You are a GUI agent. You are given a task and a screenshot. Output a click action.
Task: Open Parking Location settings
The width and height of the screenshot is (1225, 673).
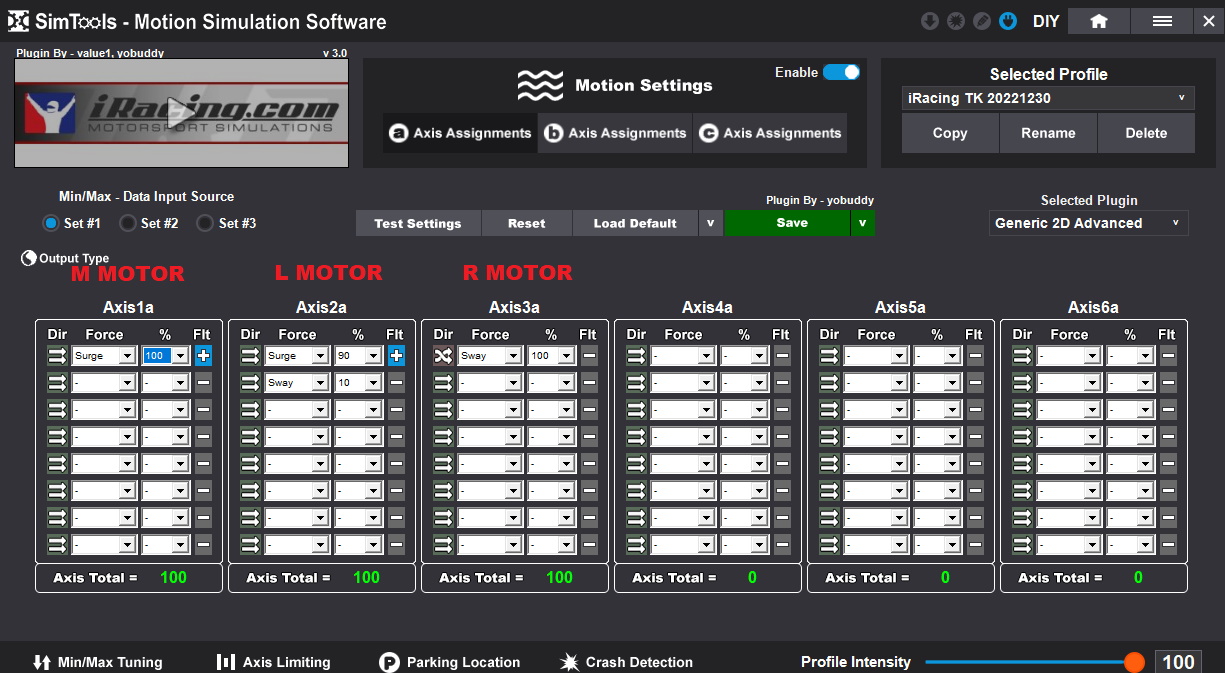(450, 662)
